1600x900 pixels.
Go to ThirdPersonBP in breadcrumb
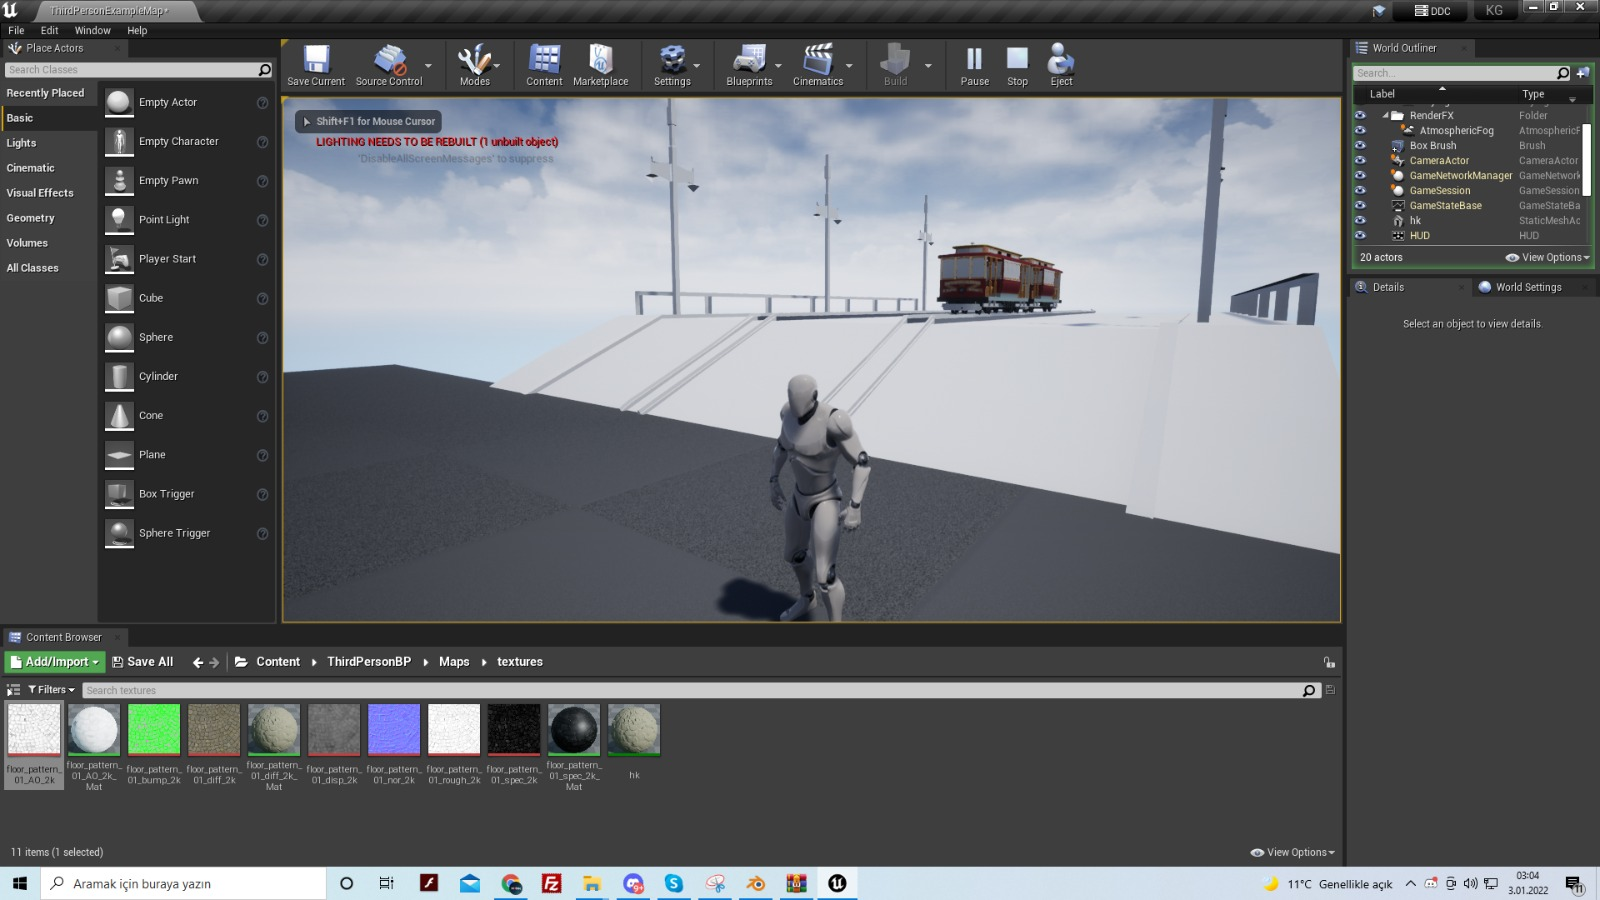click(x=369, y=662)
